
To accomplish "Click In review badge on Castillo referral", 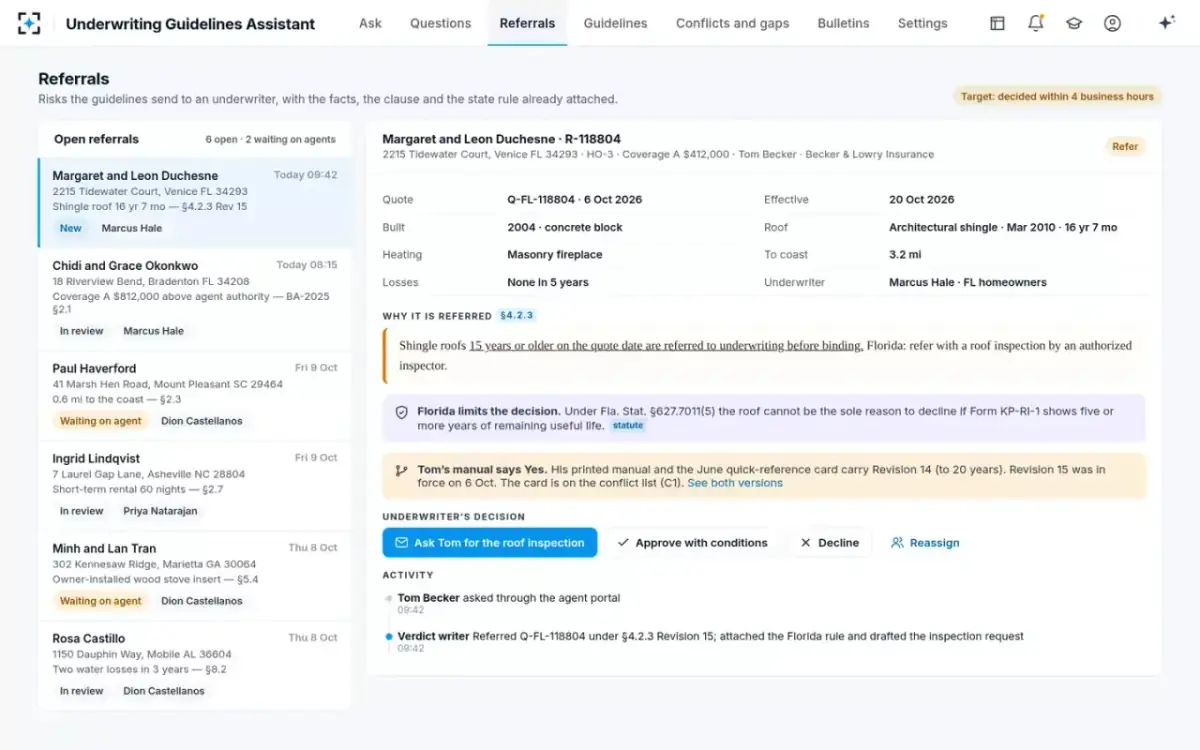I will [x=81, y=691].
